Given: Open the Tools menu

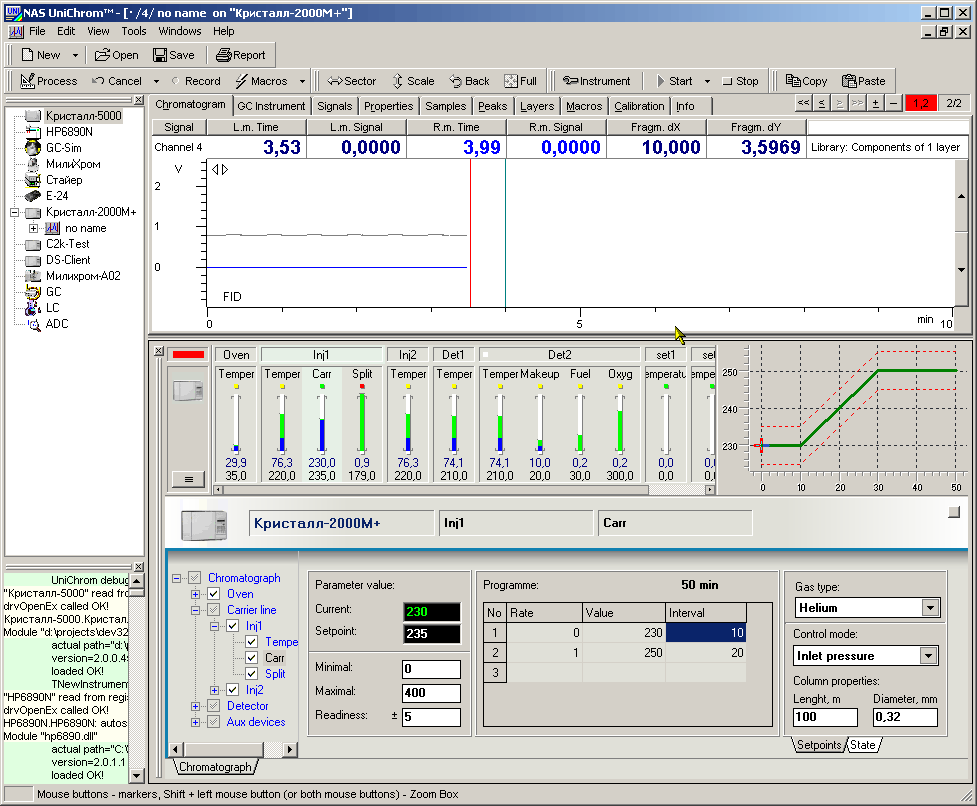Looking at the screenshot, I should 134,31.
